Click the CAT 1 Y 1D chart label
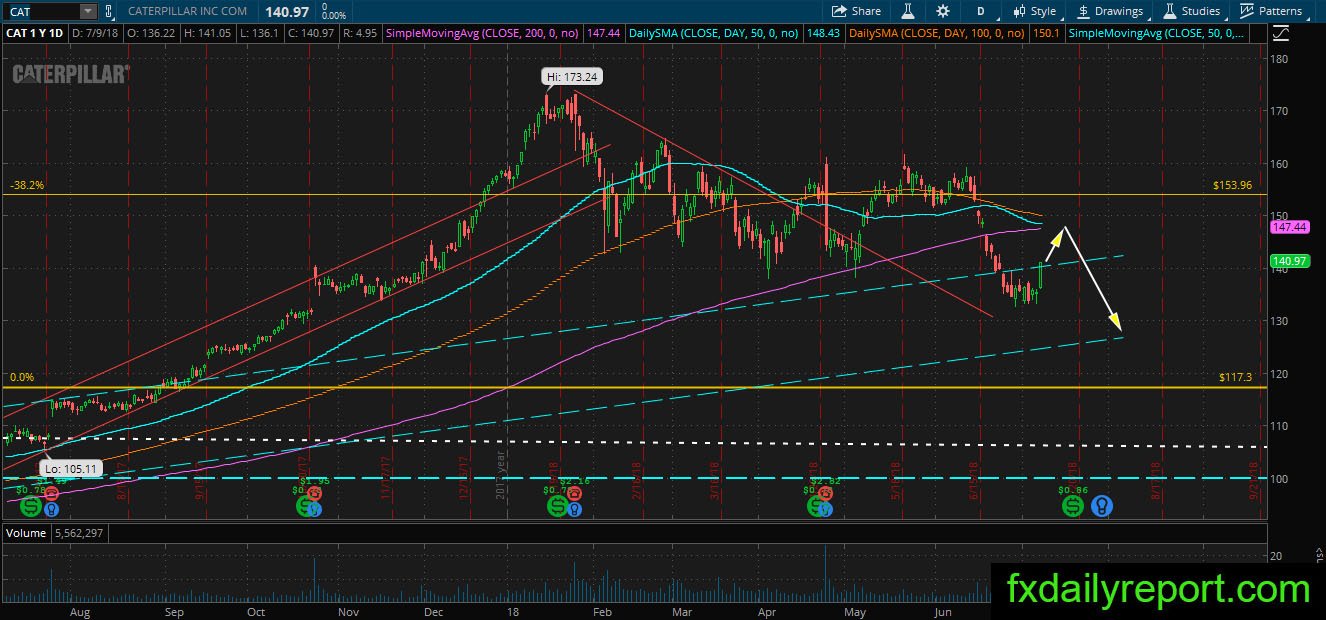The height and width of the screenshot is (620, 1326). tap(33, 33)
